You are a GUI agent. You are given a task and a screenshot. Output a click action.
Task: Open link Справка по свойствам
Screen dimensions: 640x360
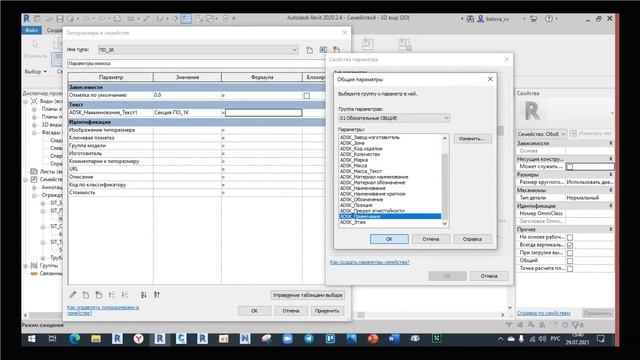[x=544, y=313]
